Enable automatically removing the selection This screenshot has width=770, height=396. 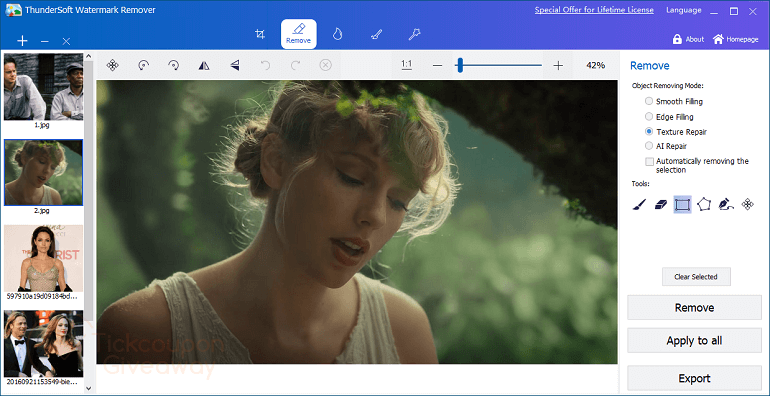[649, 161]
